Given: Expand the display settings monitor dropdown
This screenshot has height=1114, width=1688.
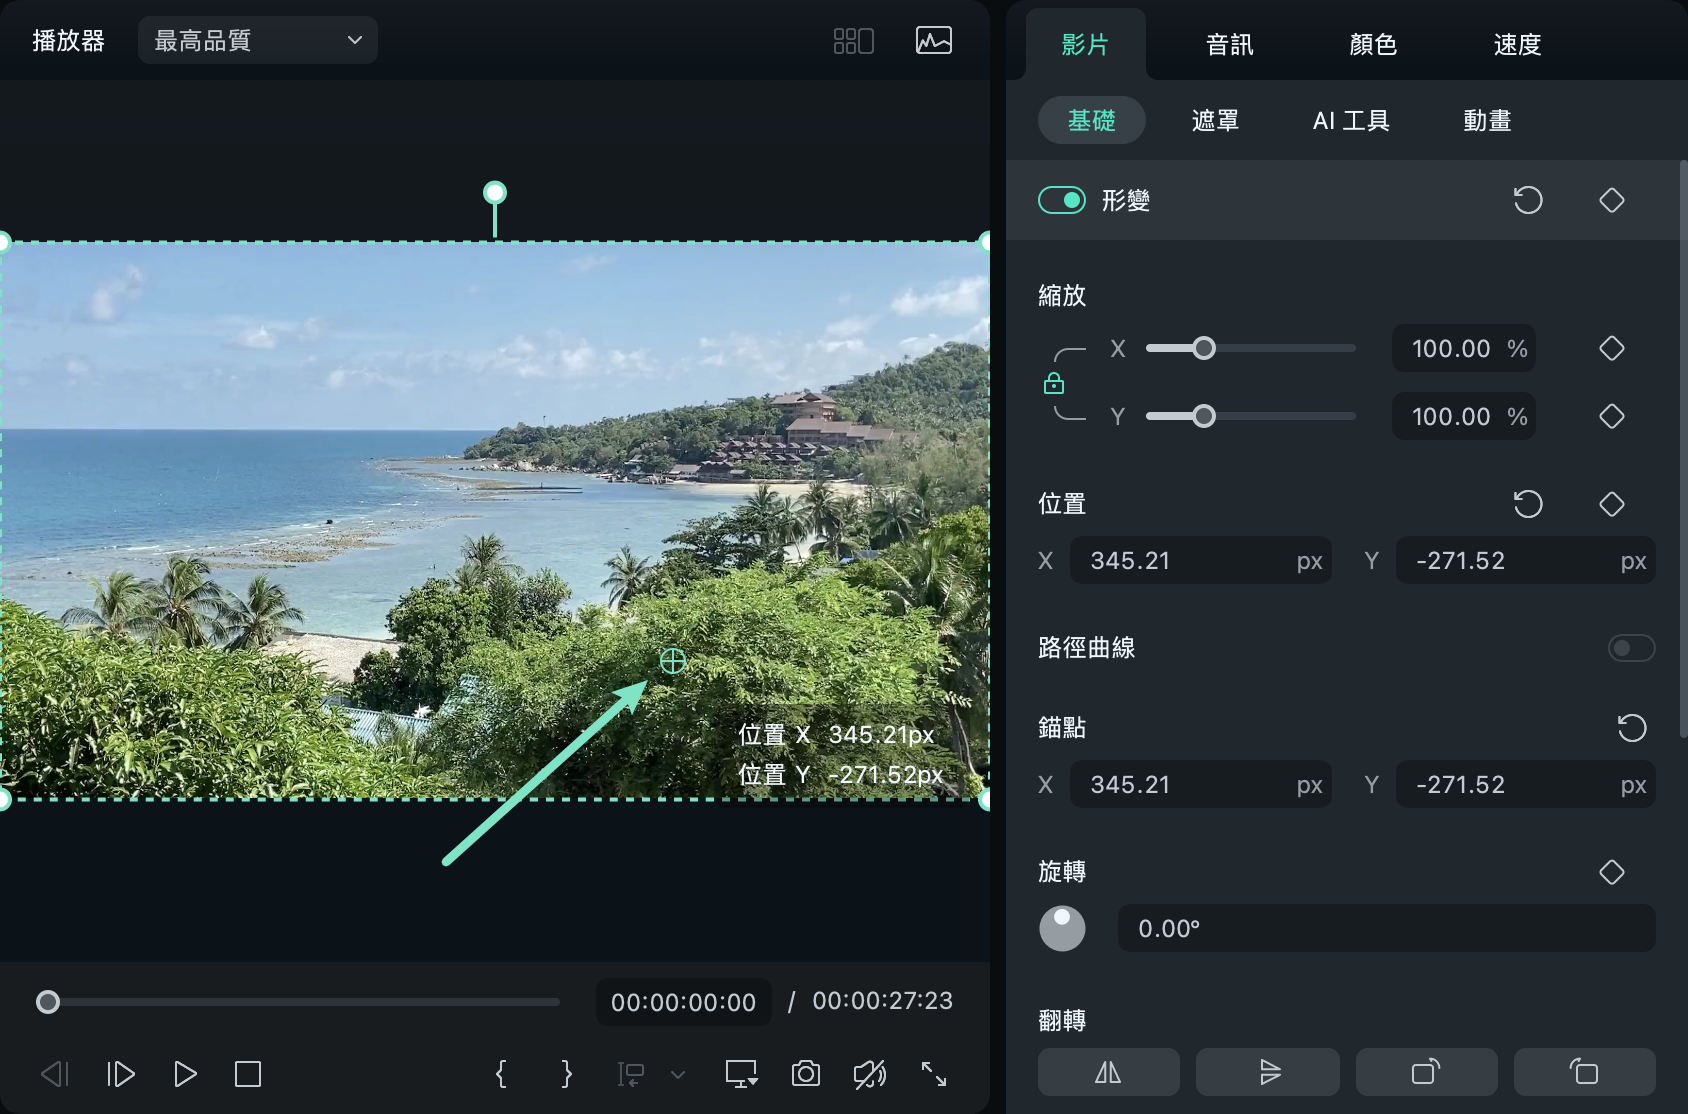Looking at the screenshot, I should pyautogui.click(x=741, y=1074).
